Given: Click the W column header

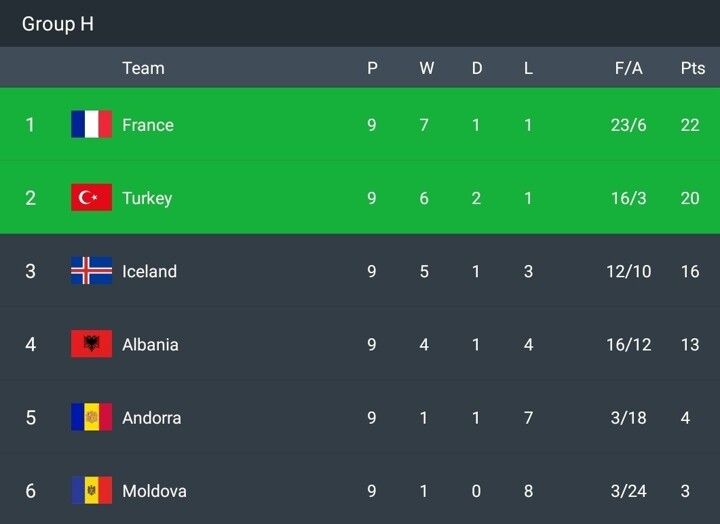Looking at the screenshot, I should [x=426, y=68].
